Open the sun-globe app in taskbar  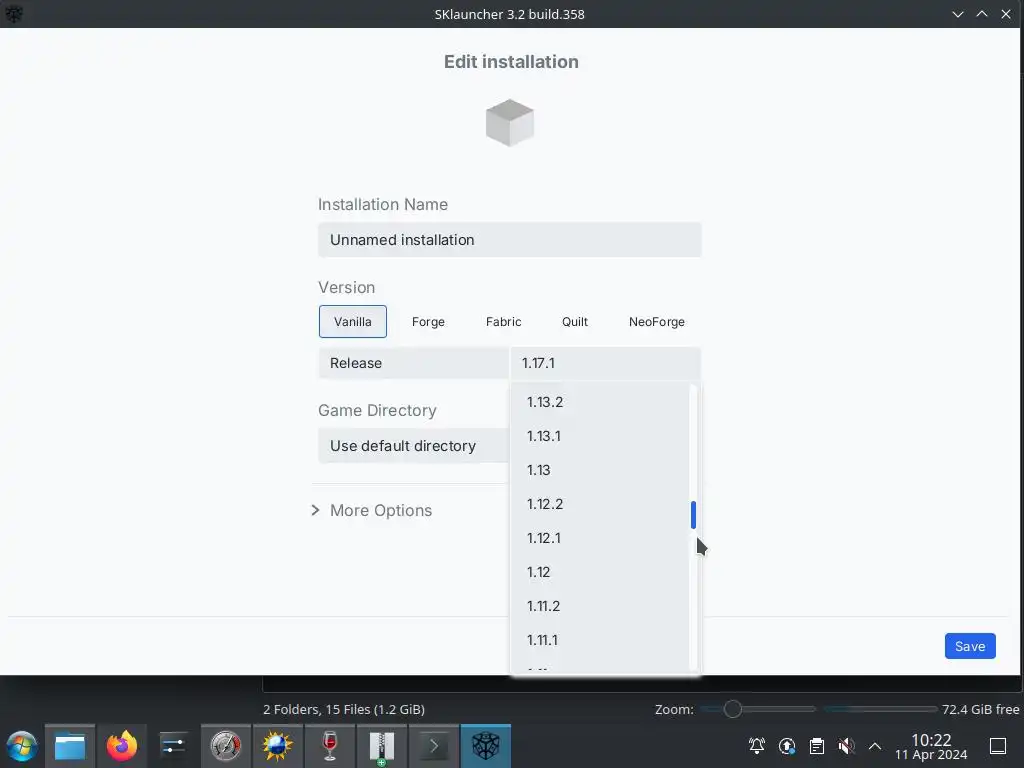(278, 746)
